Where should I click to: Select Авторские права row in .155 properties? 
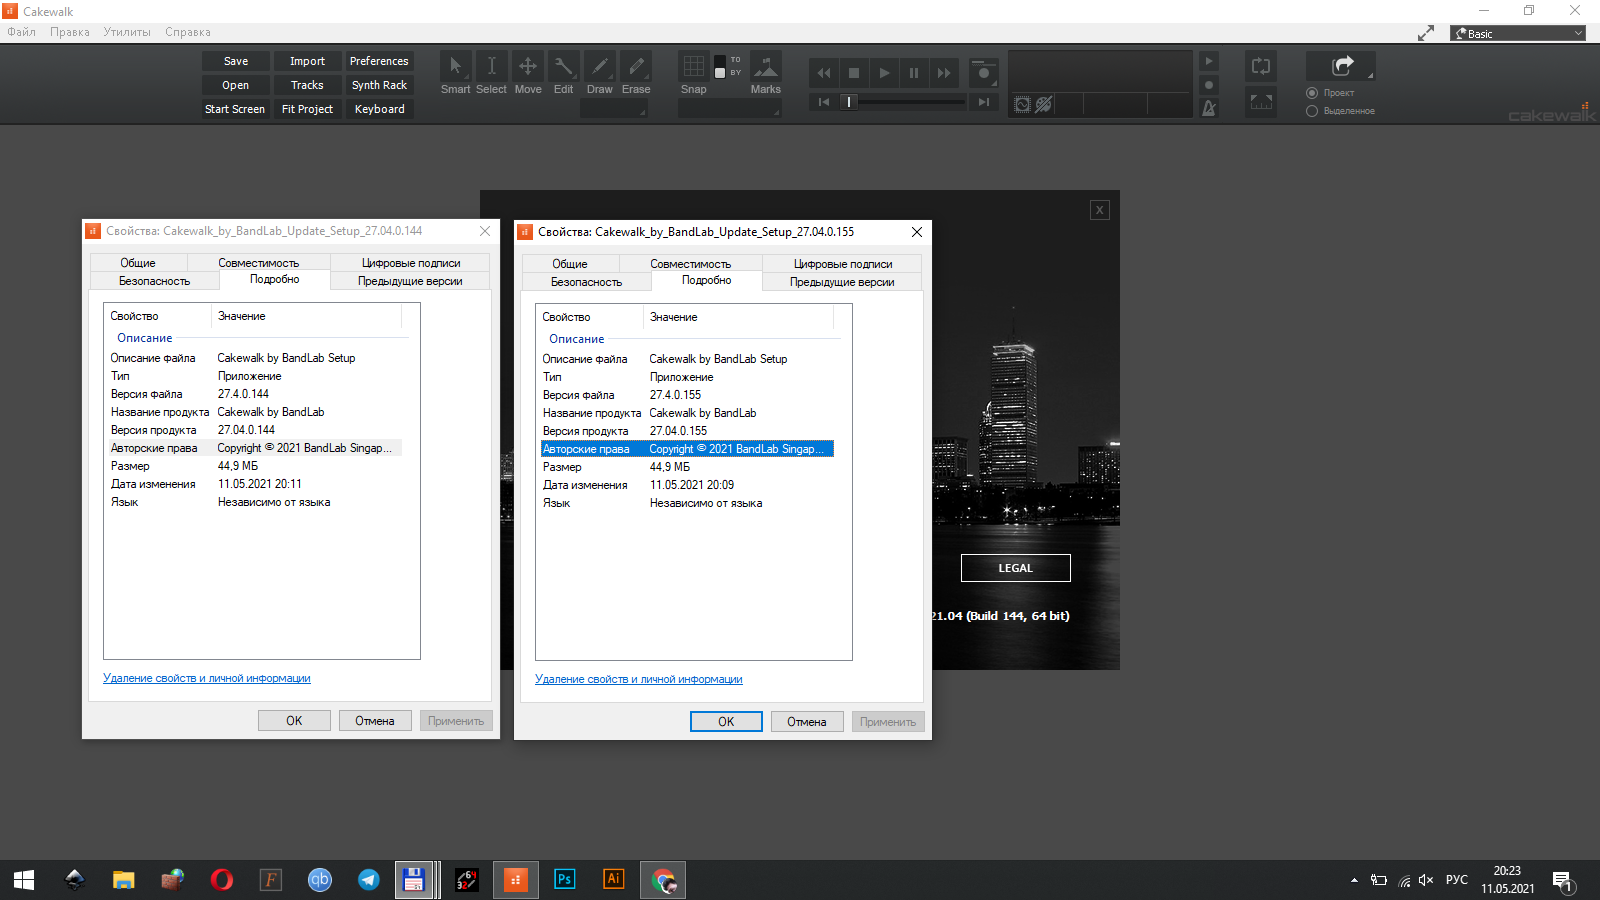[x=687, y=449]
